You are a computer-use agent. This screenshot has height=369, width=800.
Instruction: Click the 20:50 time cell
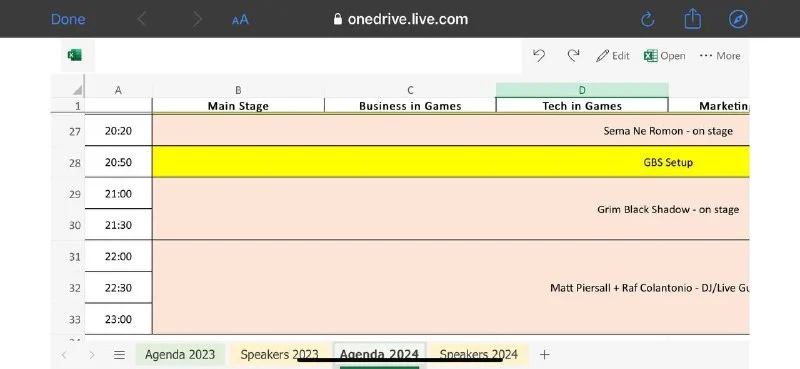pyautogui.click(x=118, y=162)
